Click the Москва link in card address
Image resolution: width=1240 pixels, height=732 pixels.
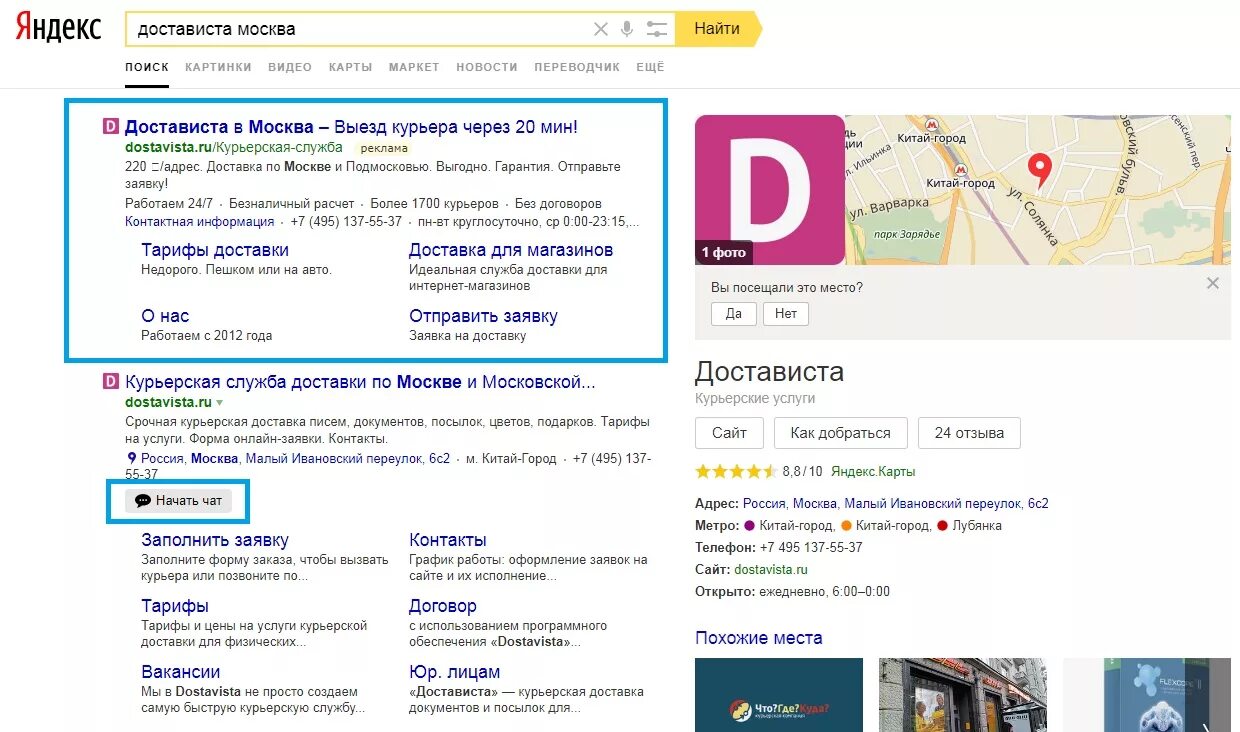pyautogui.click(x=814, y=503)
